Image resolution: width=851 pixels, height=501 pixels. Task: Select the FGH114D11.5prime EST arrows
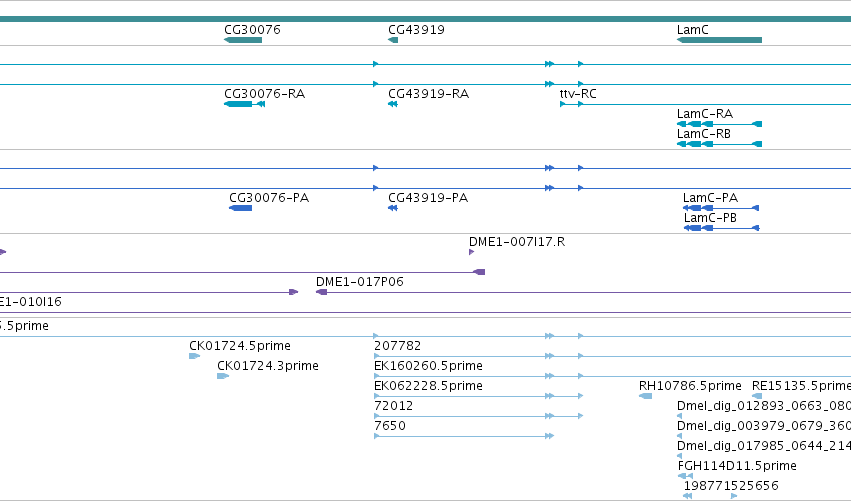[685, 476]
